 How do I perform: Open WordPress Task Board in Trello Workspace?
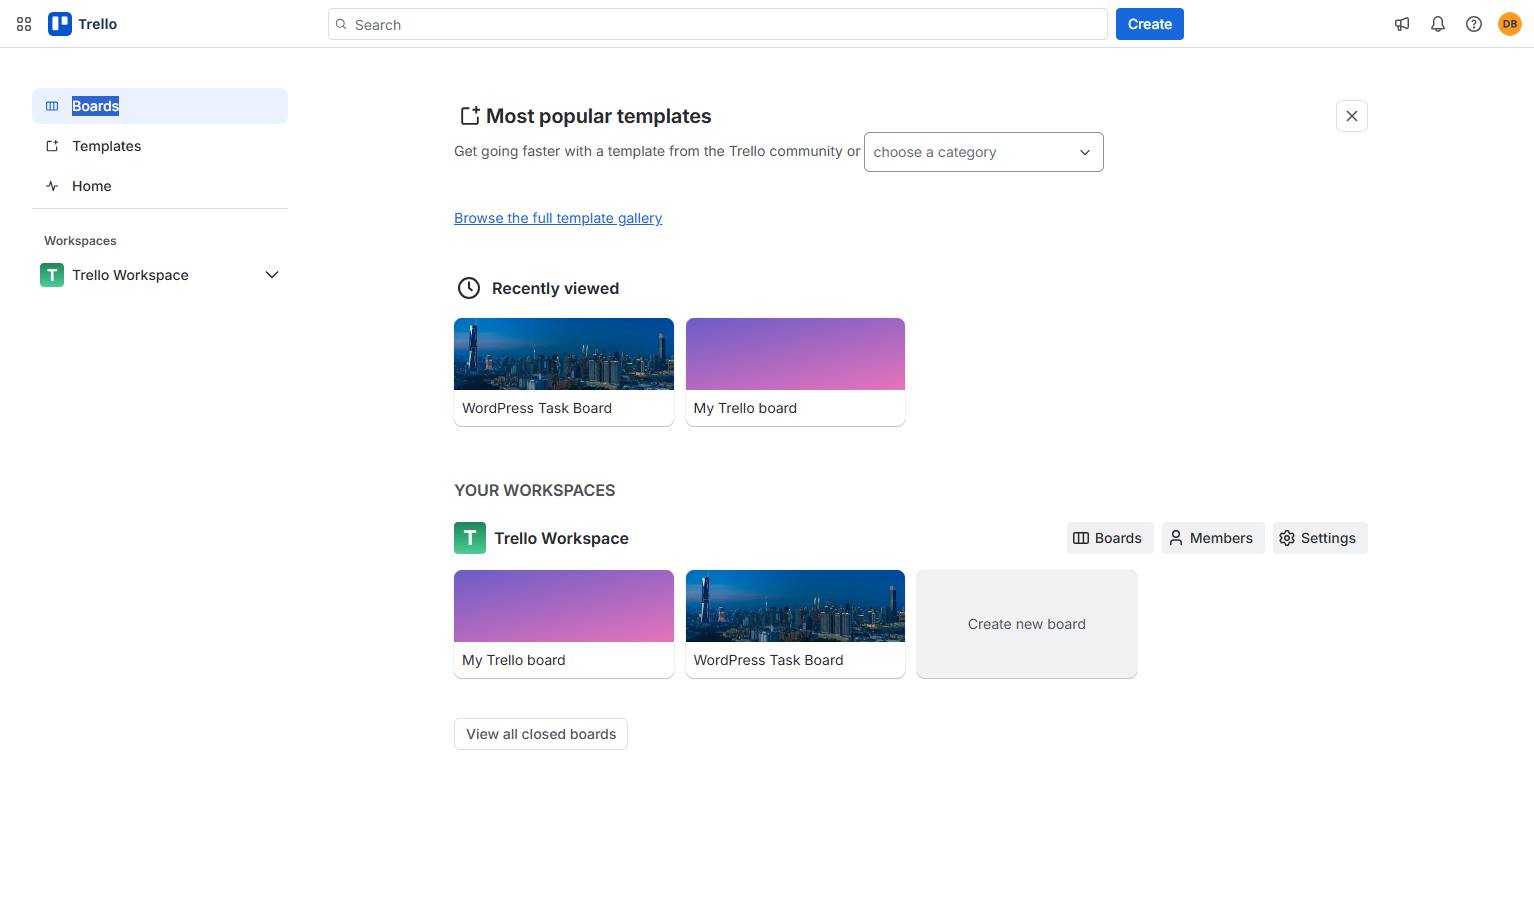(x=795, y=624)
